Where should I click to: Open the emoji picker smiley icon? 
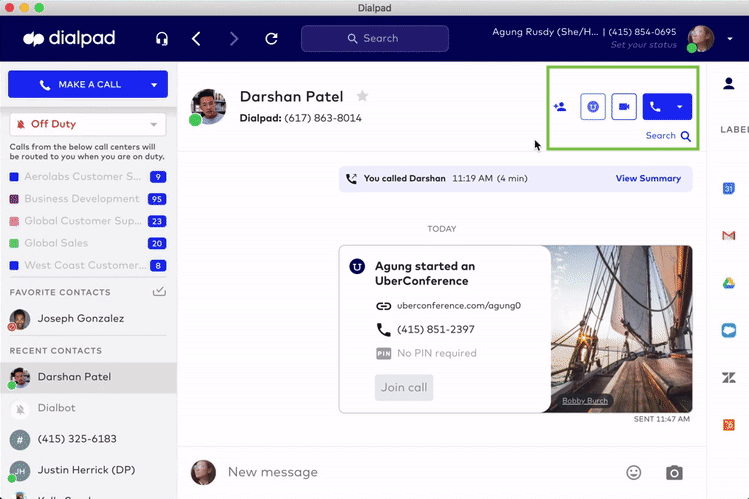pos(633,473)
